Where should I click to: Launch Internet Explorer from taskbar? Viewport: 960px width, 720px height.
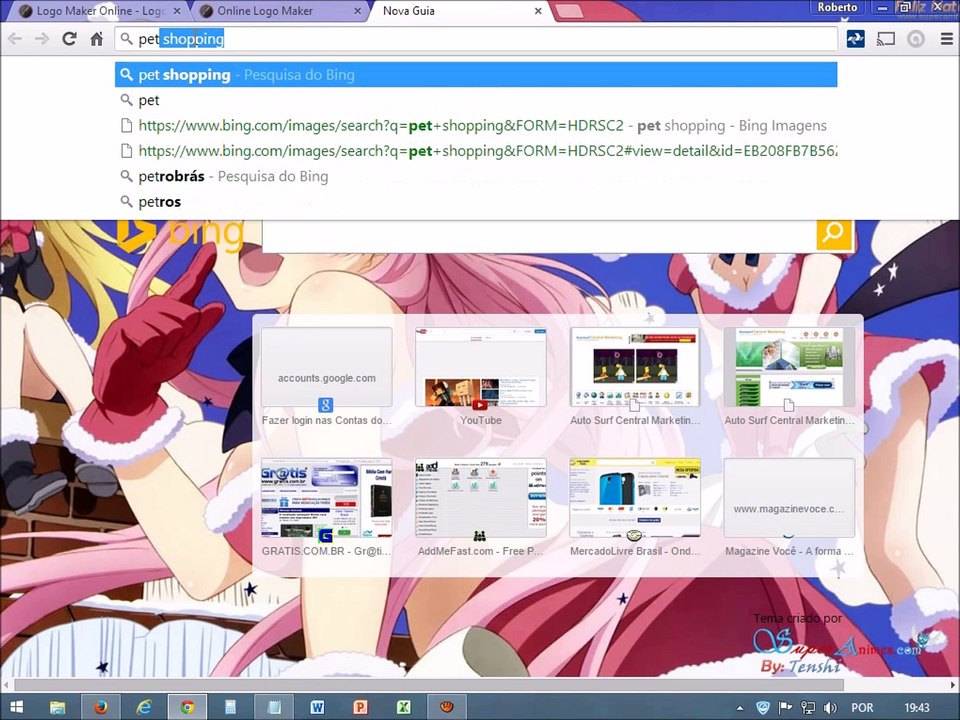pos(144,708)
